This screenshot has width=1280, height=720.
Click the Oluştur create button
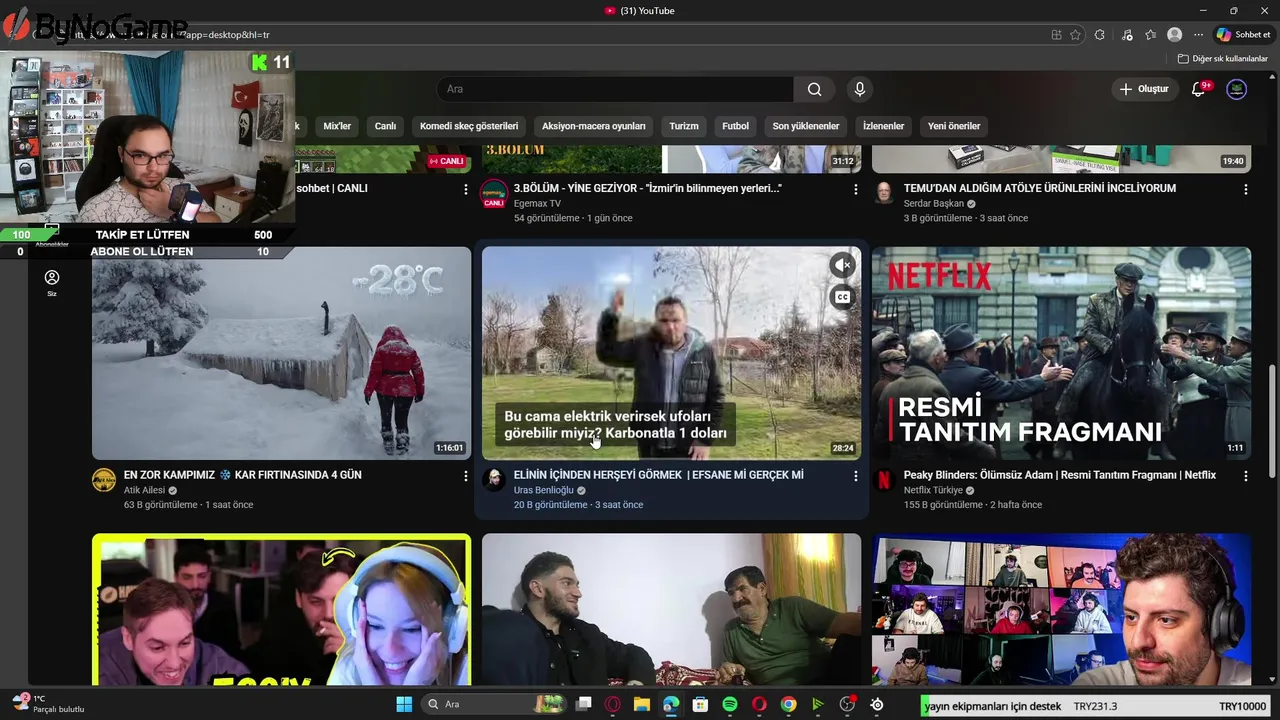tap(1144, 89)
